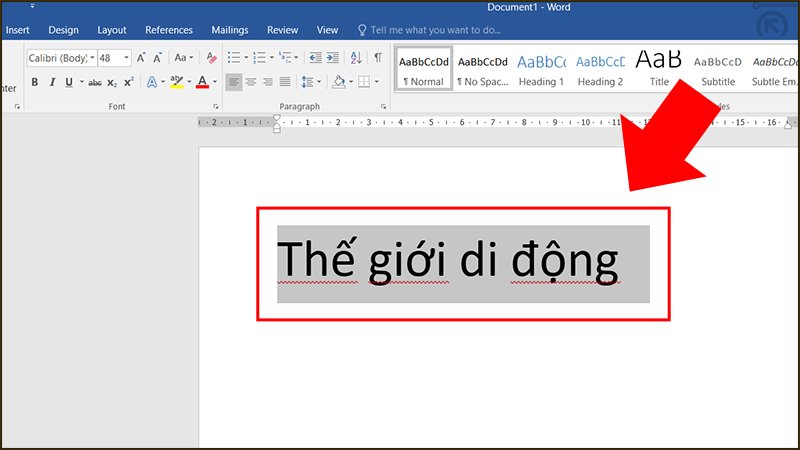The height and width of the screenshot is (450, 800).
Task: Open the References tab
Action: pos(169,30)
